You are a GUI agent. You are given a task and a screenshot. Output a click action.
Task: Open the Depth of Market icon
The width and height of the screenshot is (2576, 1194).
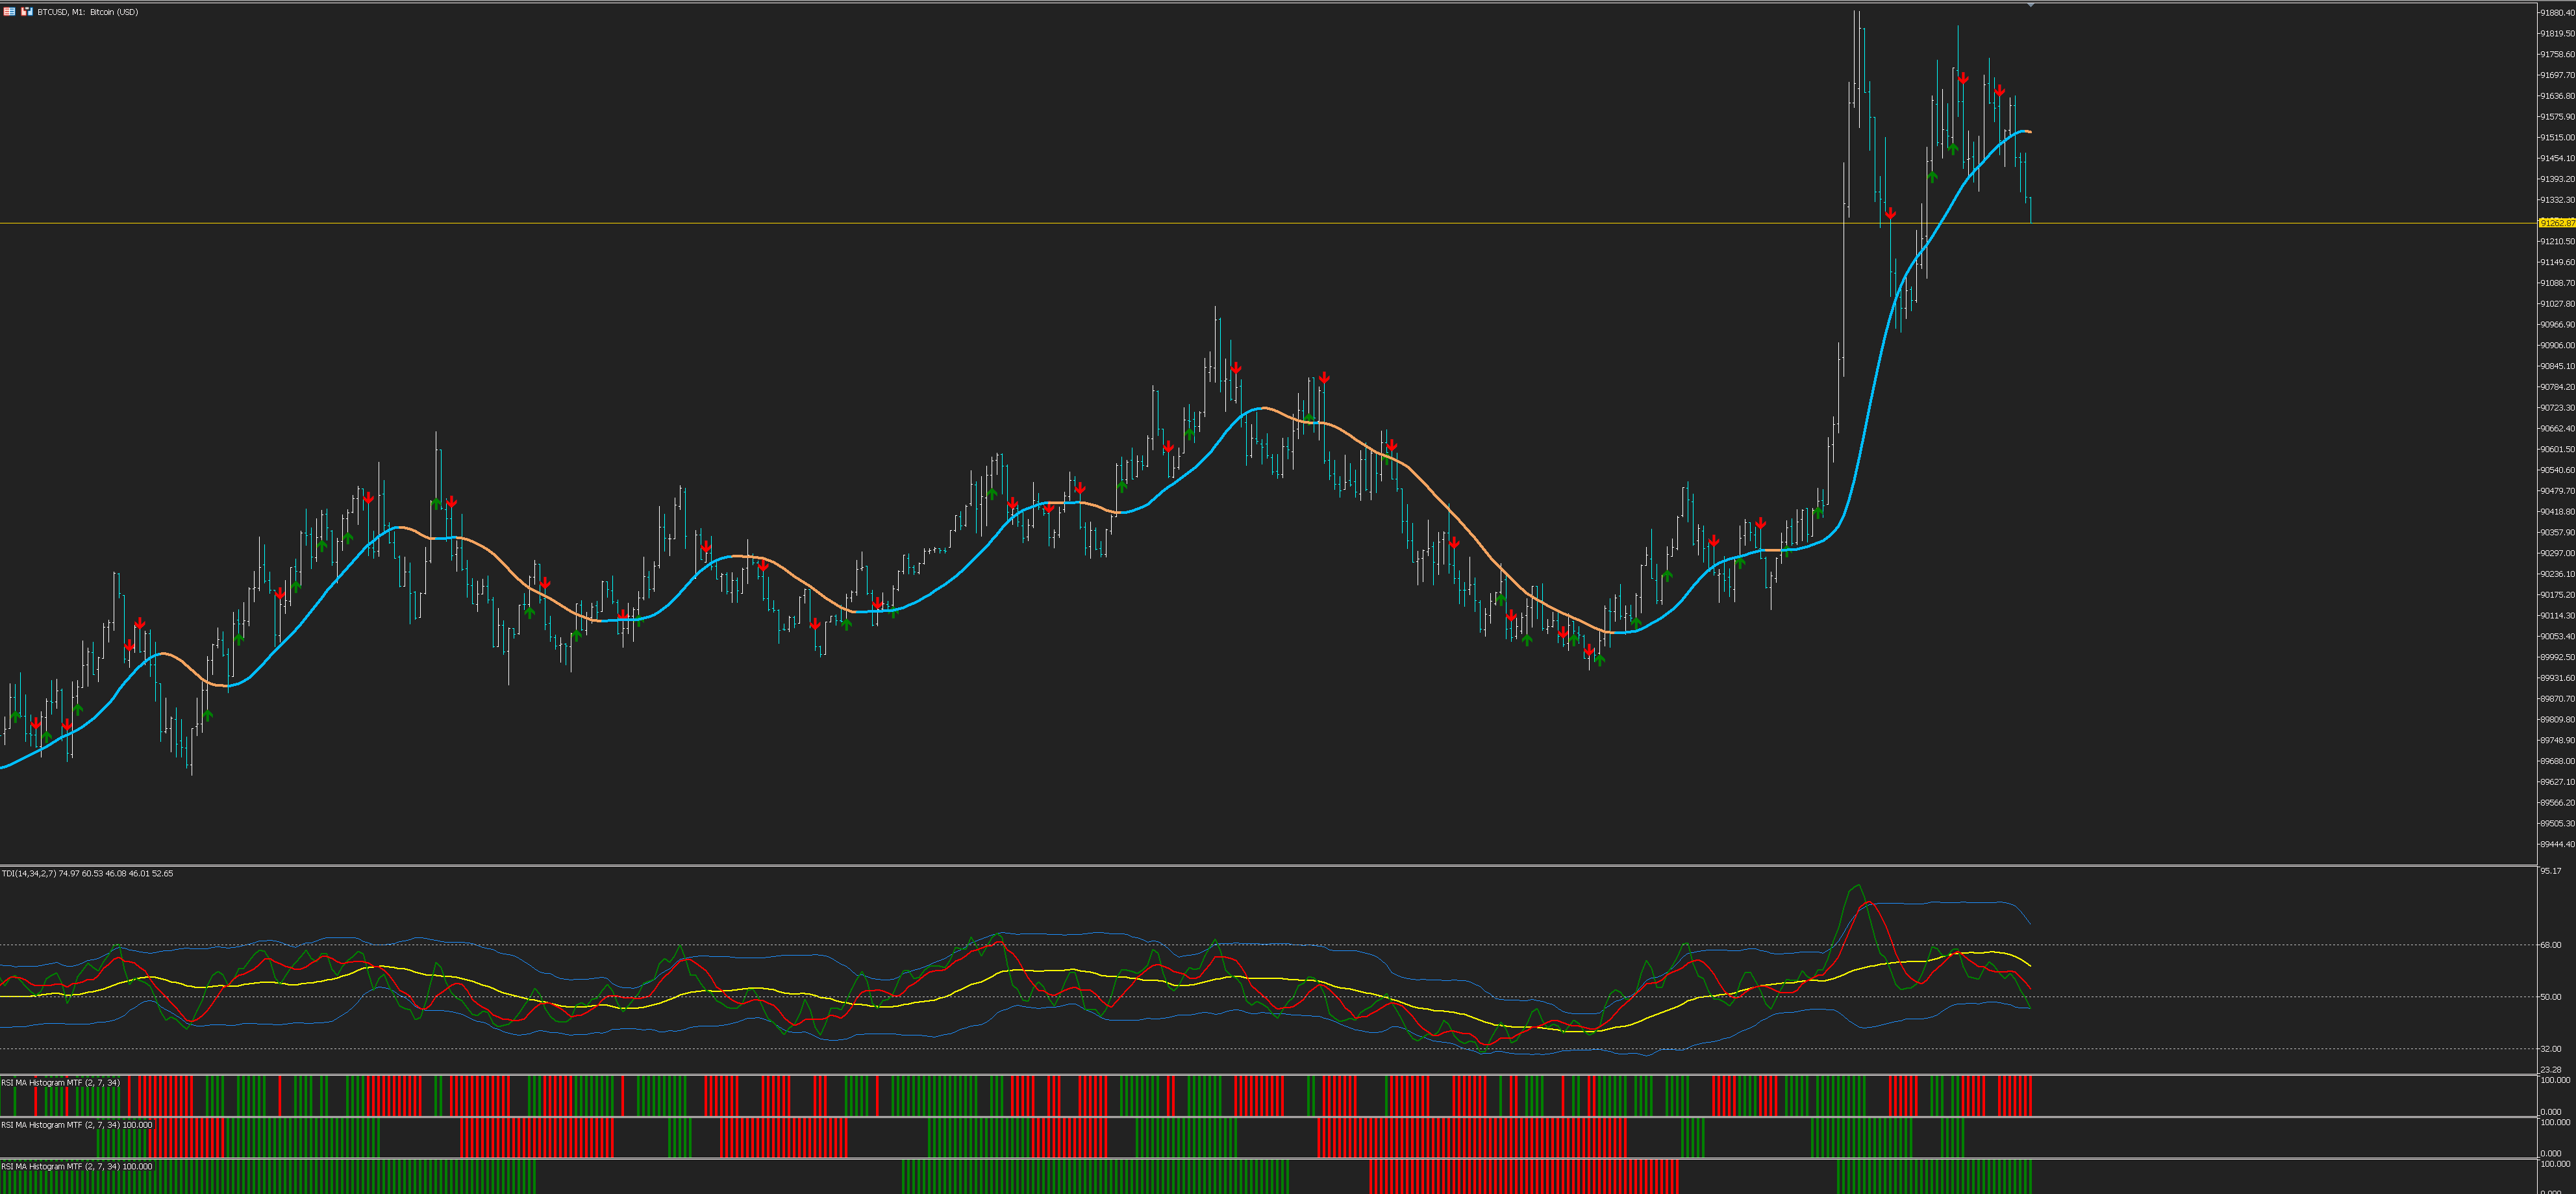8,12
